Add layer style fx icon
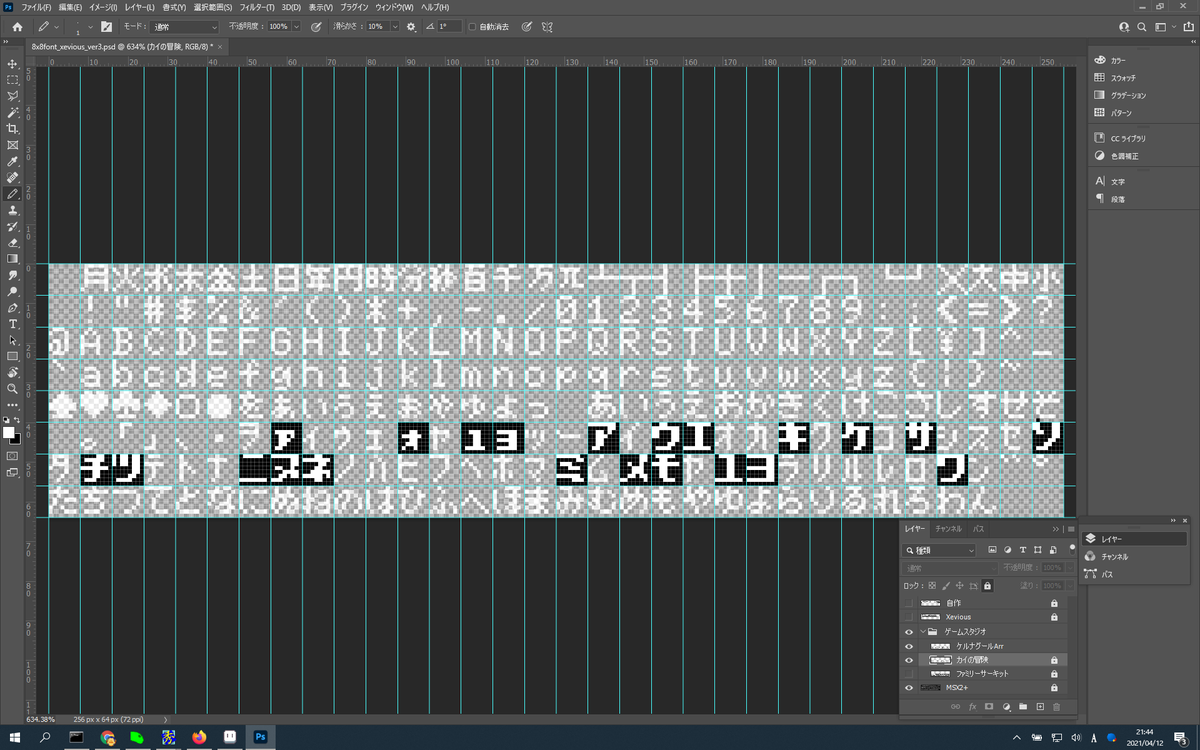The height and width of the screenshot is (750, 1200). point(972,707)
